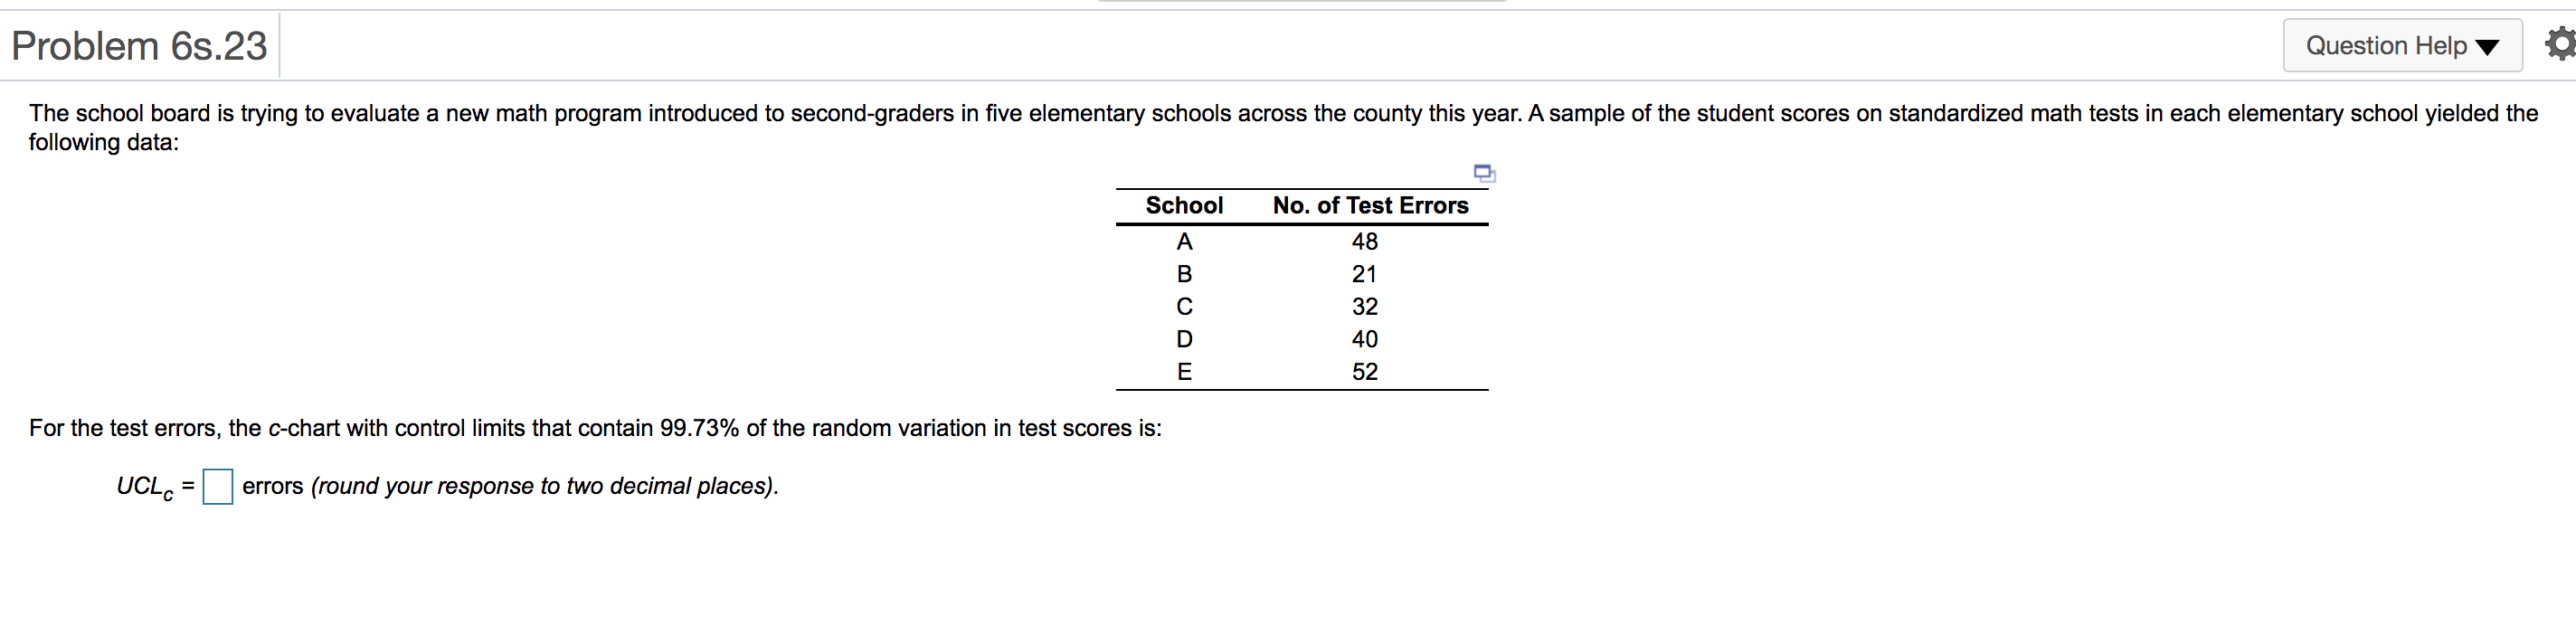The height and width of the screenshot is (626, 2576).
Task: Select the School column header in the table
Action: [x=1184, y=205]
